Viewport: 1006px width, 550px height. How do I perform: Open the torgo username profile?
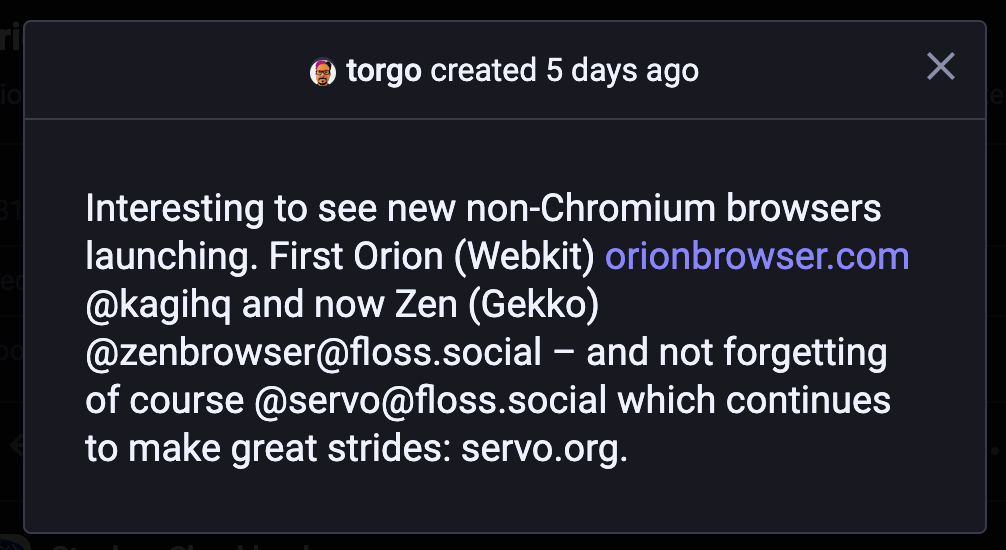pos(383,71)
